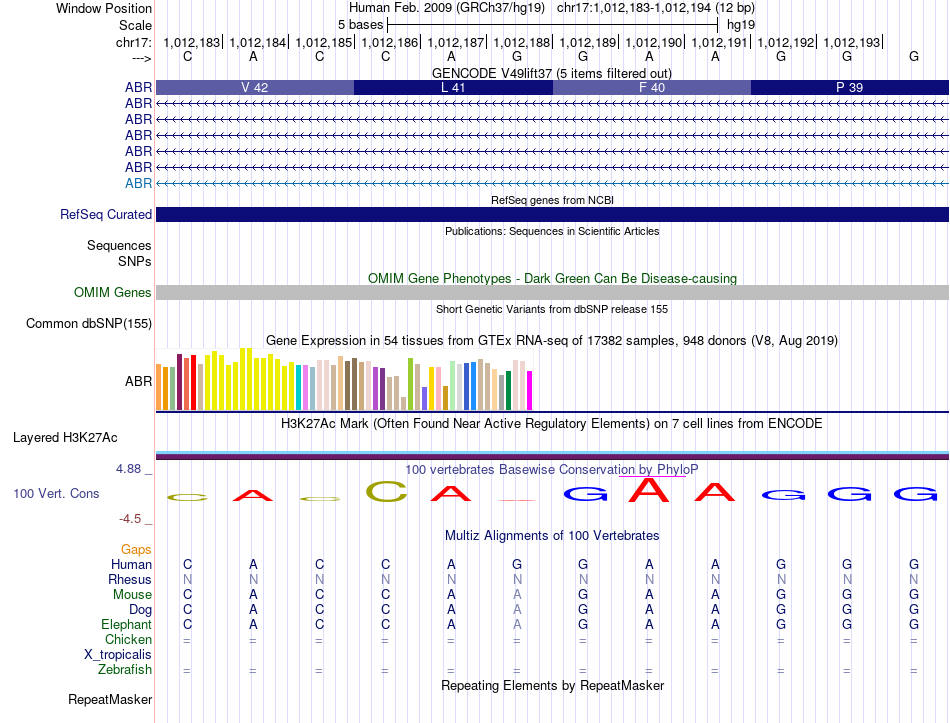Click the 1,012,186 position tick label

(390, 42)
